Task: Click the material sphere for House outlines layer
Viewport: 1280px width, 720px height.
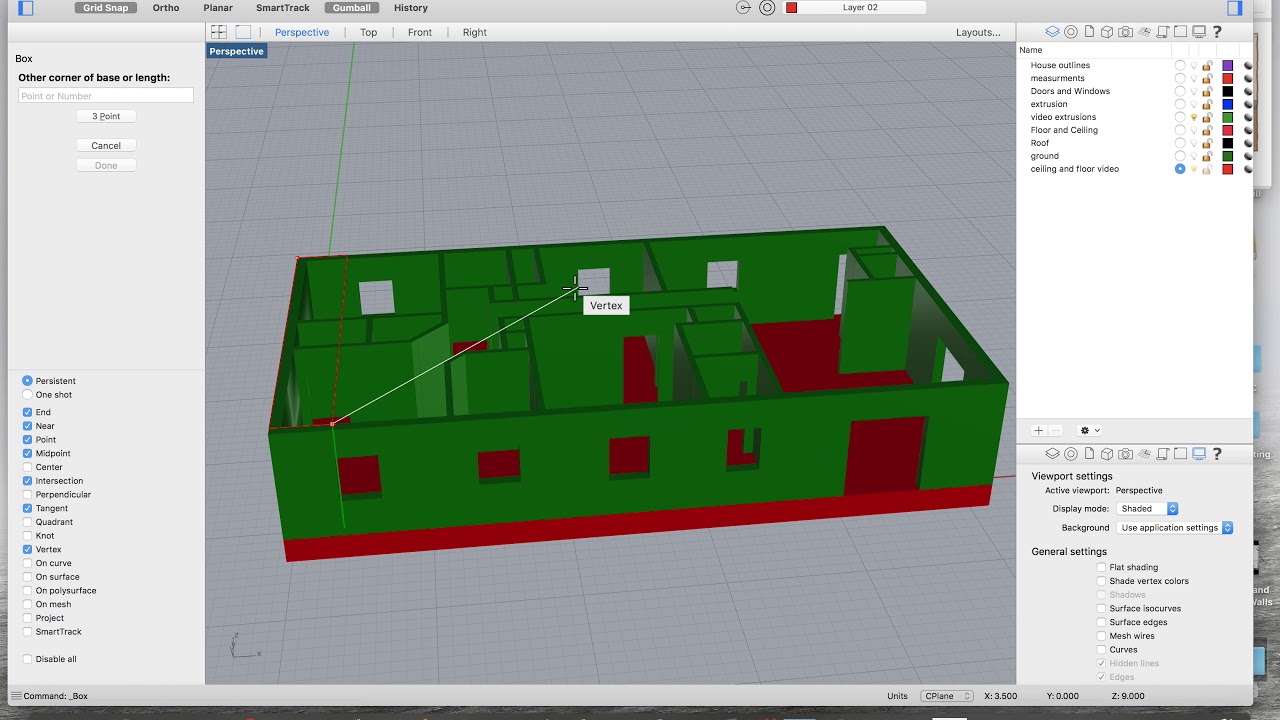Action: point(1248,65)
